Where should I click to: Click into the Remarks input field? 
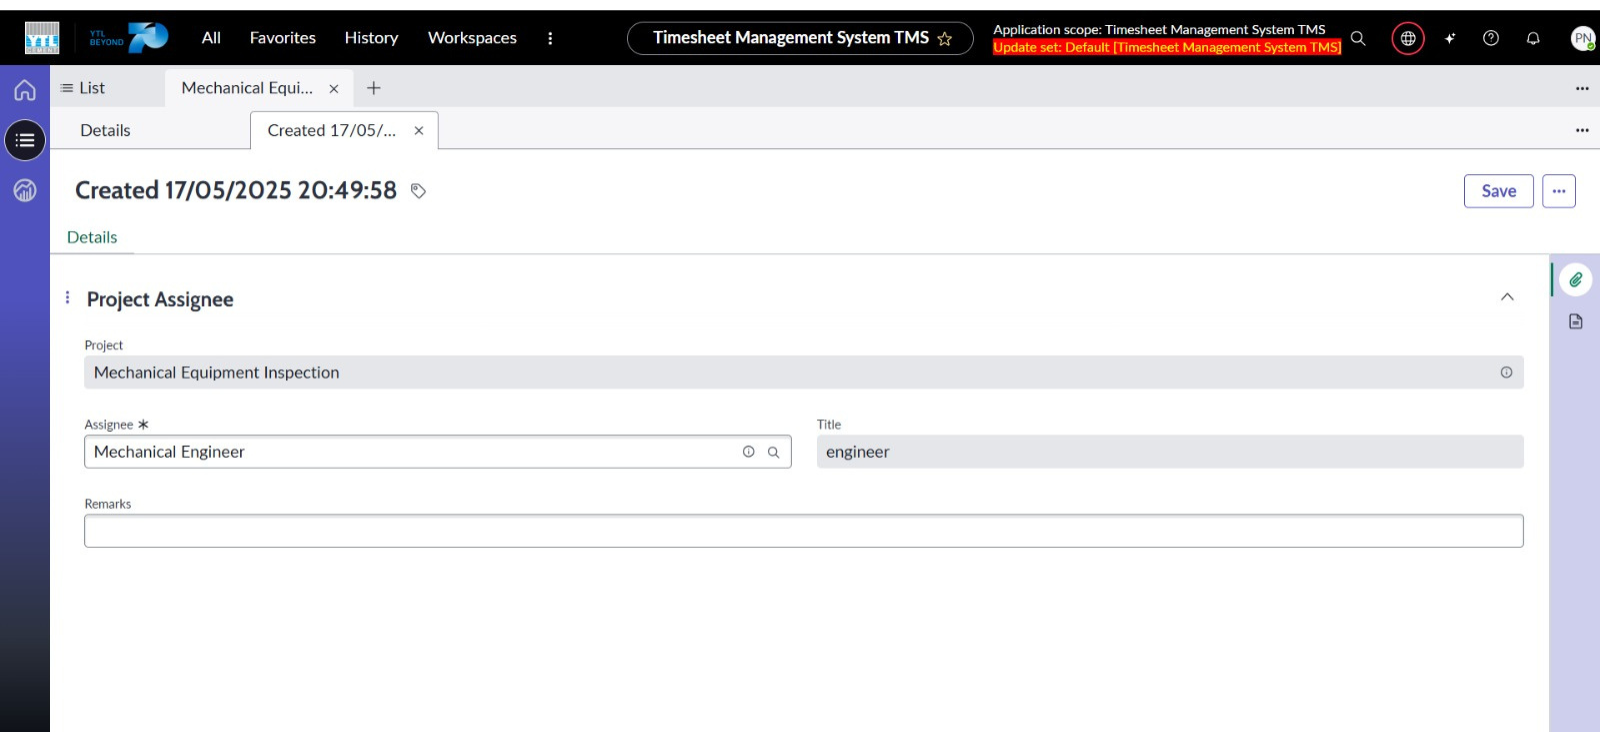click(x=803, y=531)
